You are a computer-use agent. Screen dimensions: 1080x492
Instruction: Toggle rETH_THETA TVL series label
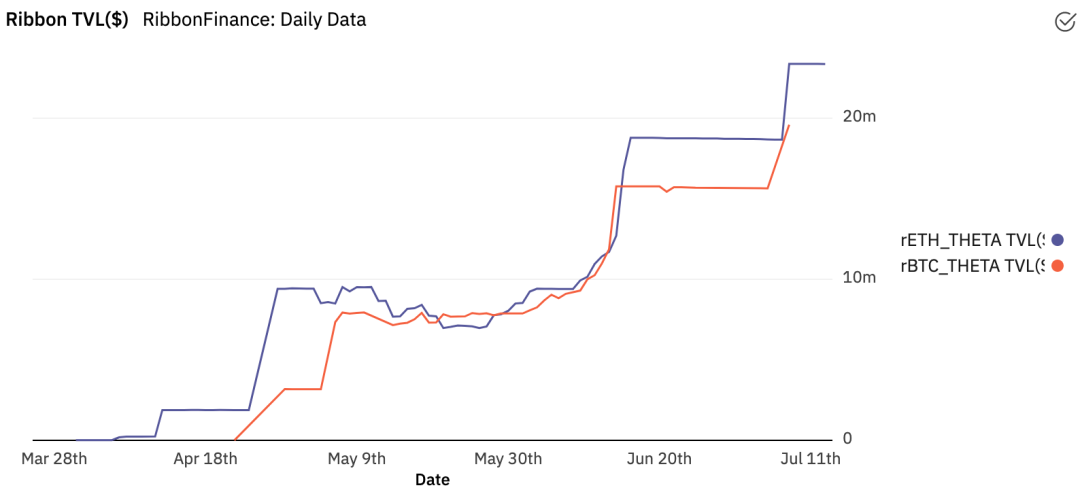click(x=973, y=240)
